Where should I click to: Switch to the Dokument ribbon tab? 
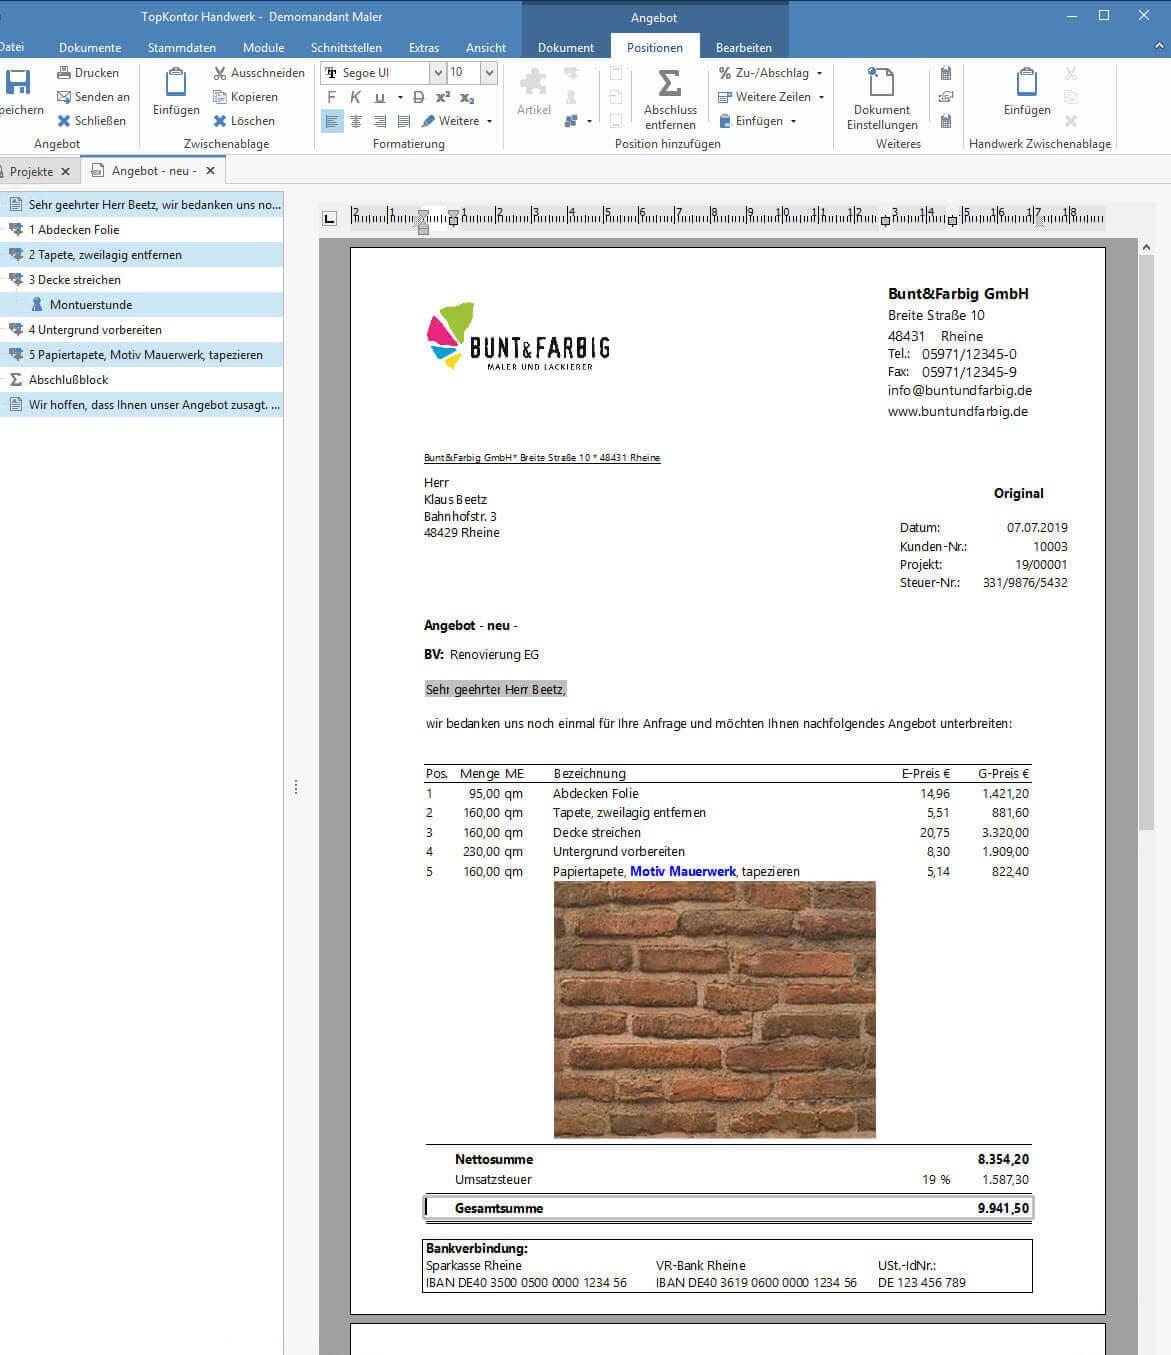[x=566, y=47]
